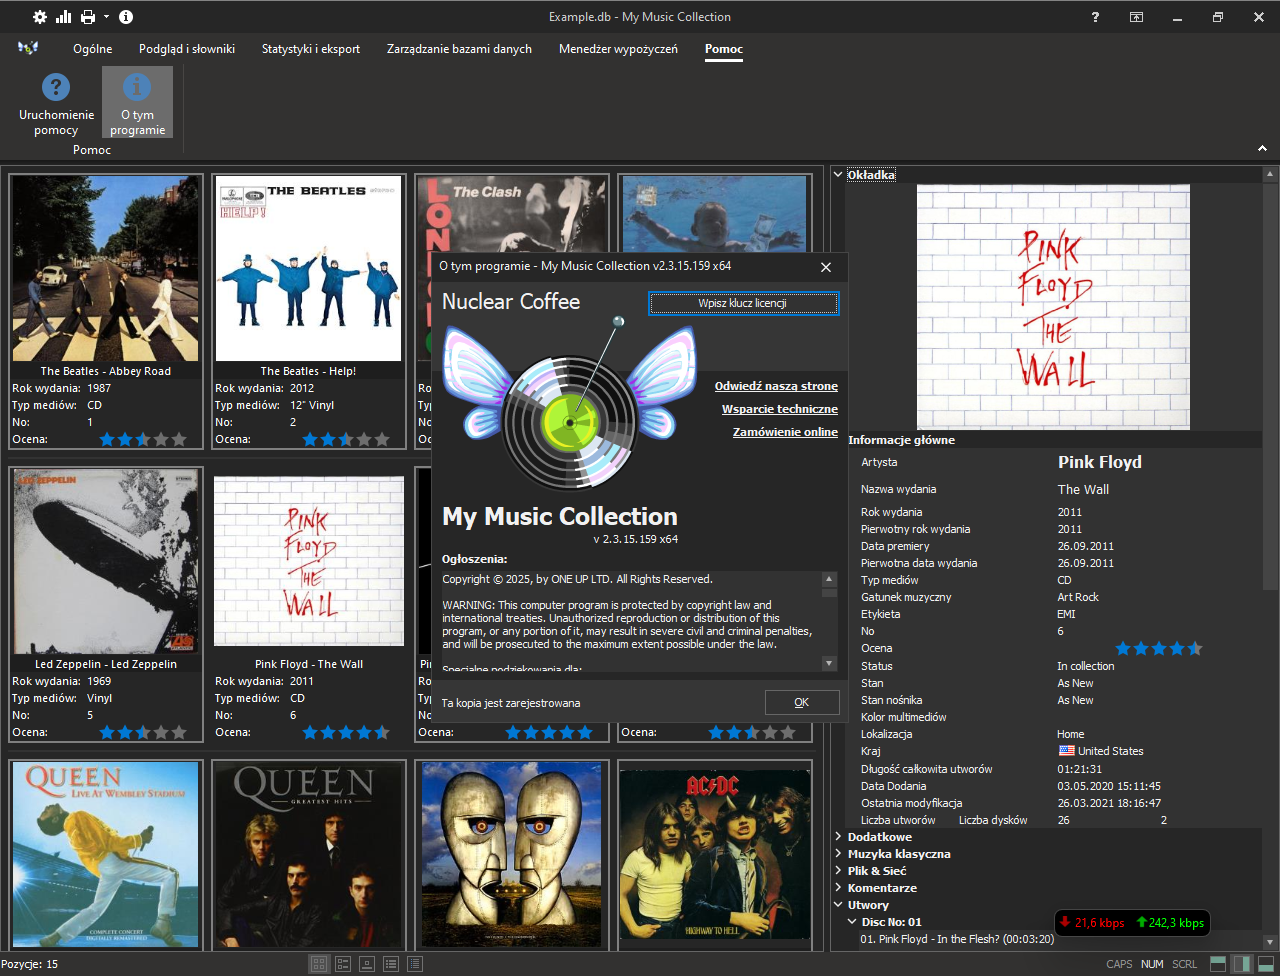1280x976 pixels.
Task: Click the info icon in title bar
Action: (x=126, y=17)
